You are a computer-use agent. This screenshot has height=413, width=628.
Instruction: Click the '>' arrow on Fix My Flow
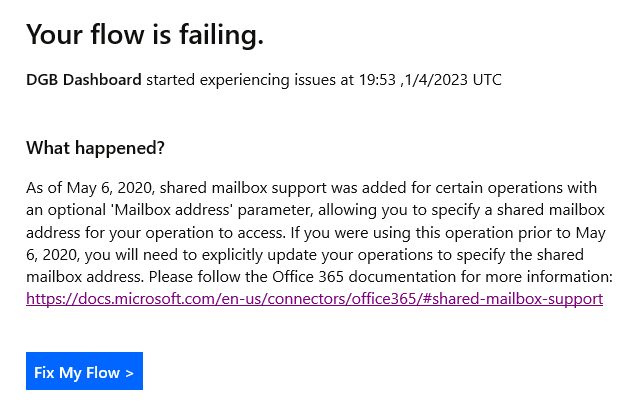[129, 373]
